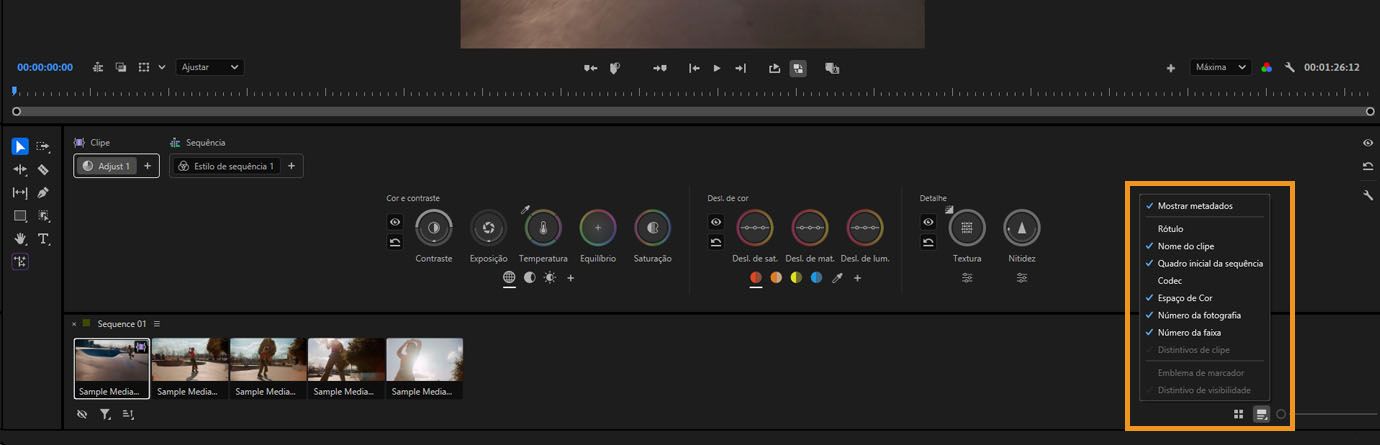This screenshot has width=1380, height=445.
Task: Open the Ajustar zoom dropdown
Action: tap(209, 67)
